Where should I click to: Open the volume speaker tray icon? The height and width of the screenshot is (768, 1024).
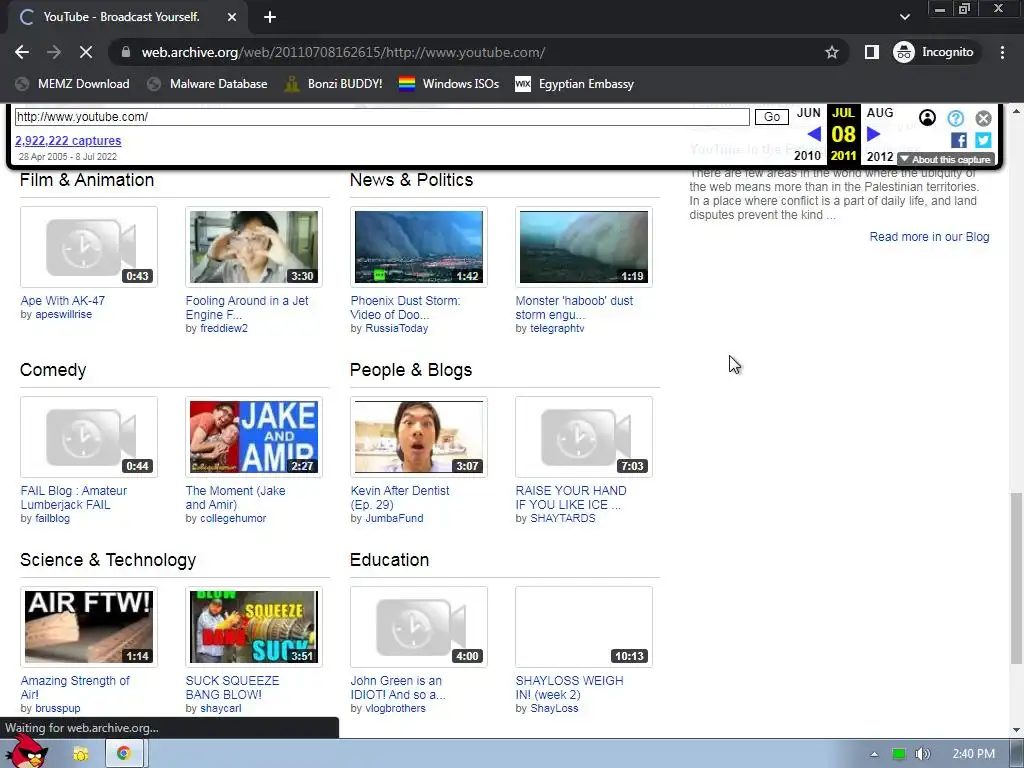[x=923, y=754]
